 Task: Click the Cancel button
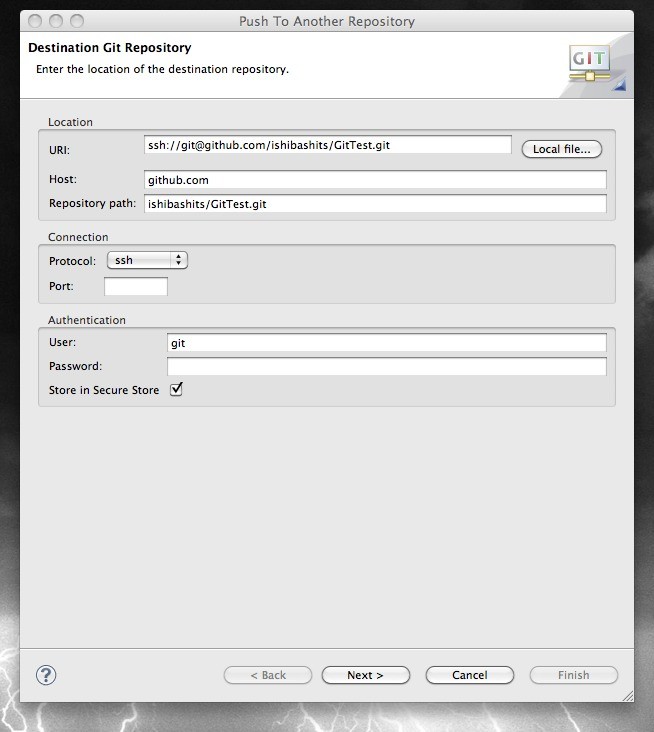pyautogui.click(x=470, y=675)
